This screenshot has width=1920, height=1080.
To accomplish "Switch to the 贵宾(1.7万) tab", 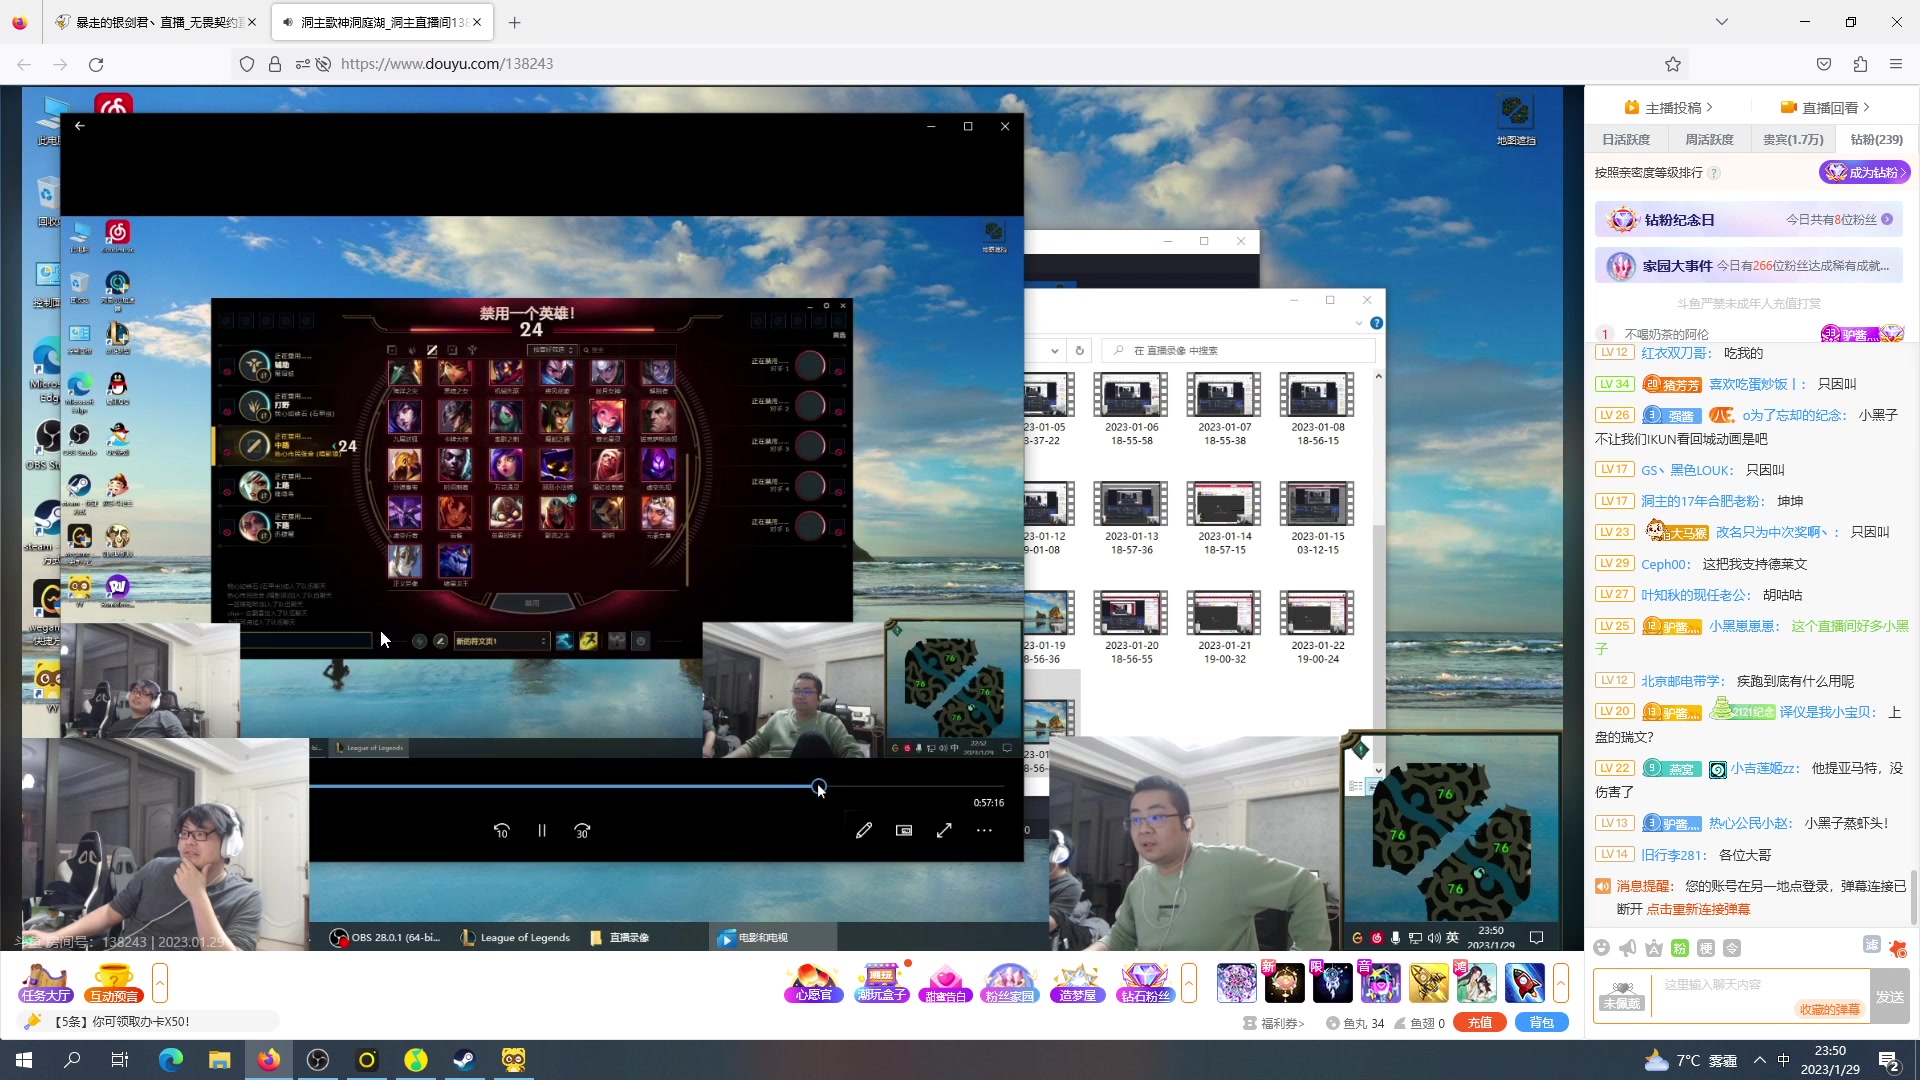I will pos(1793,140).
